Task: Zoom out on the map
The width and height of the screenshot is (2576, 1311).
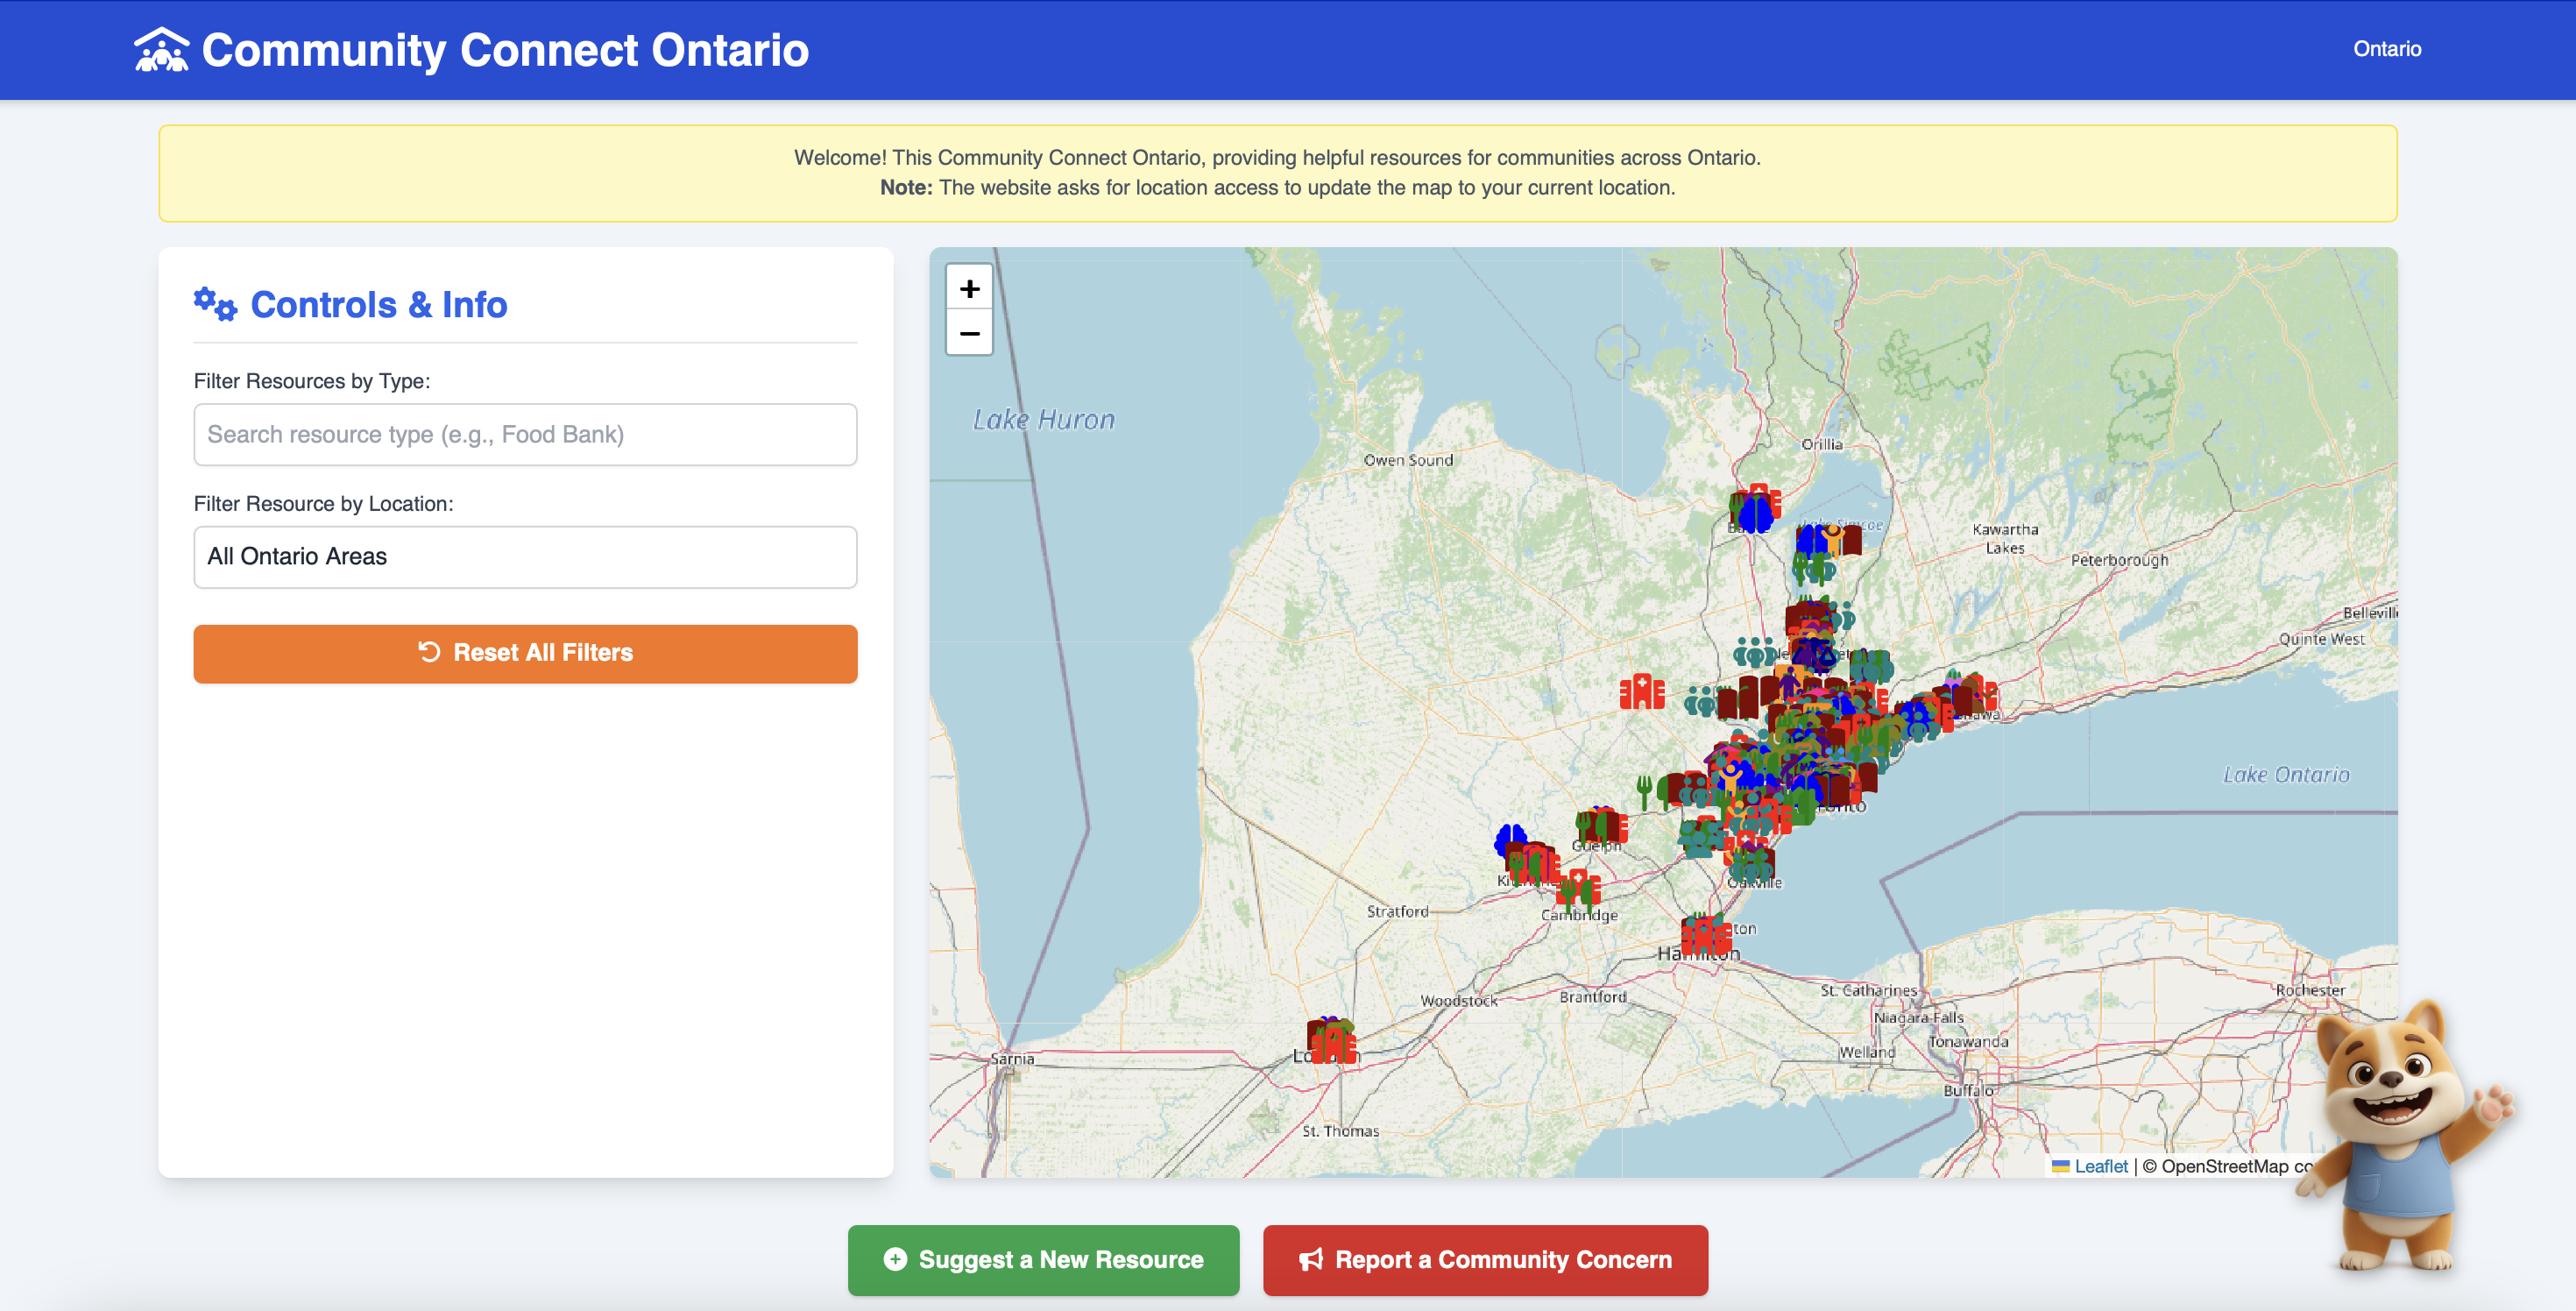Action: click(968, 333)
